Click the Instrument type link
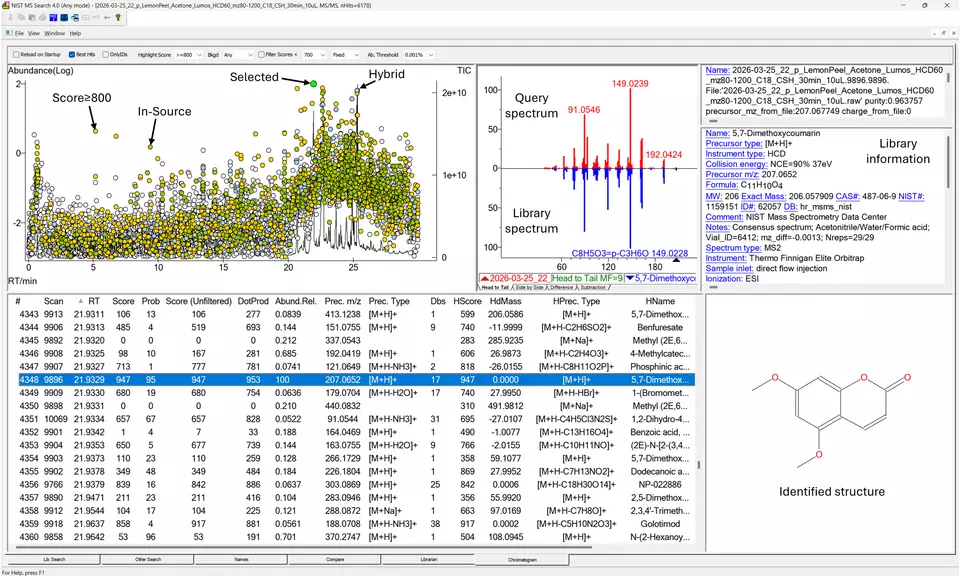The image size is (960, 576). click(735, 154)
